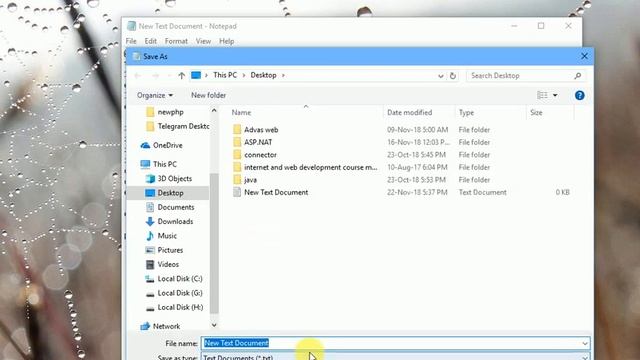Click the New folder button
640x360 pixels.
click(x=208, y=95)
